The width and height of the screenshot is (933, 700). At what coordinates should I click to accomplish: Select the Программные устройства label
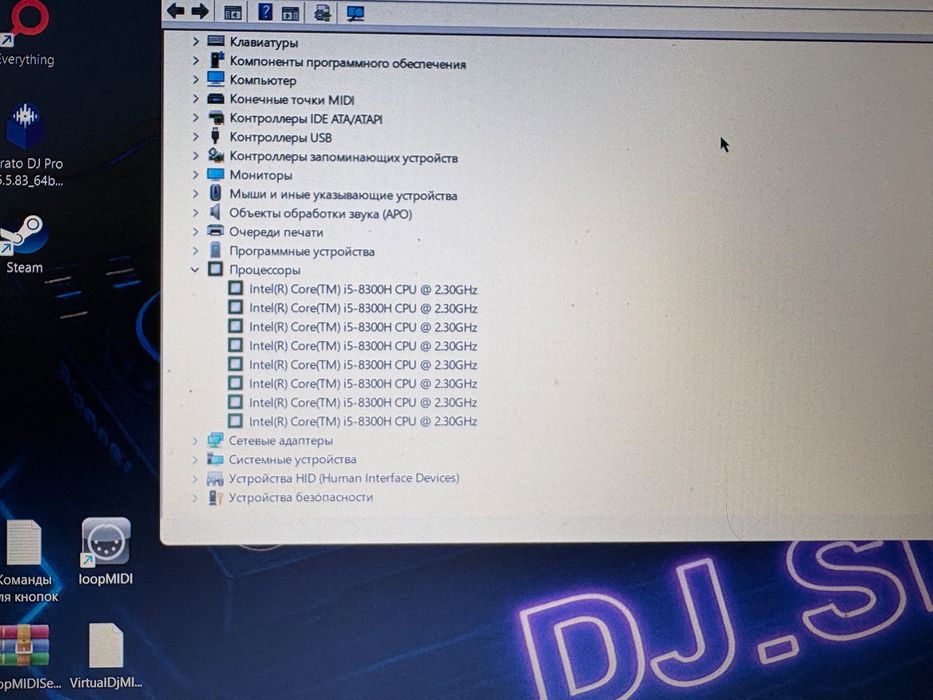click(x=302, y=251)
